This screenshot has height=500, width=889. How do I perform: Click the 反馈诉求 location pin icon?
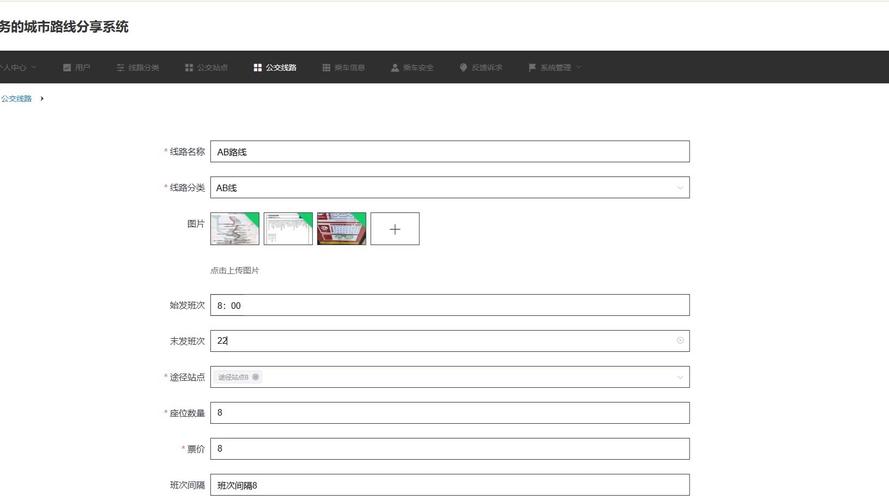(463, 68)
